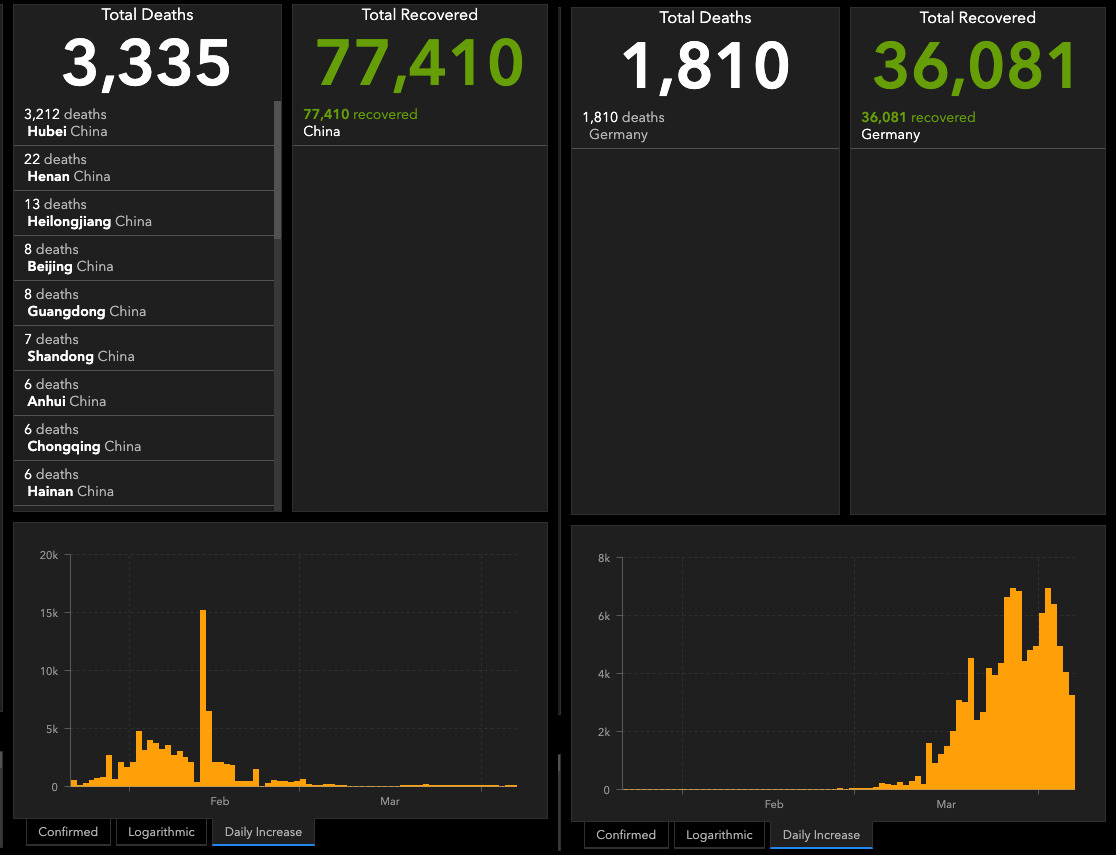
Task: Open the Confirmed tab under the Germany chart
Action: (626, 835)
